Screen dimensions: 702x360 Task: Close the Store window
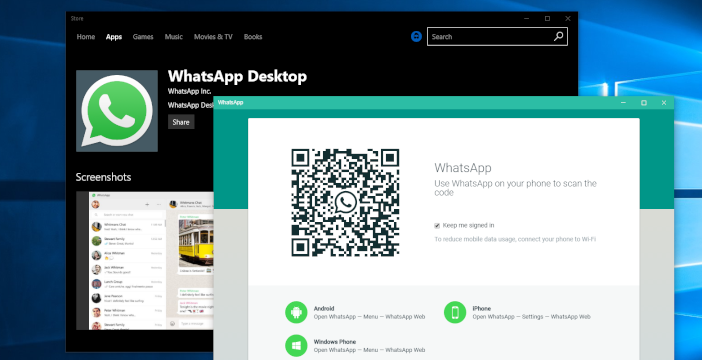(568, 18)
